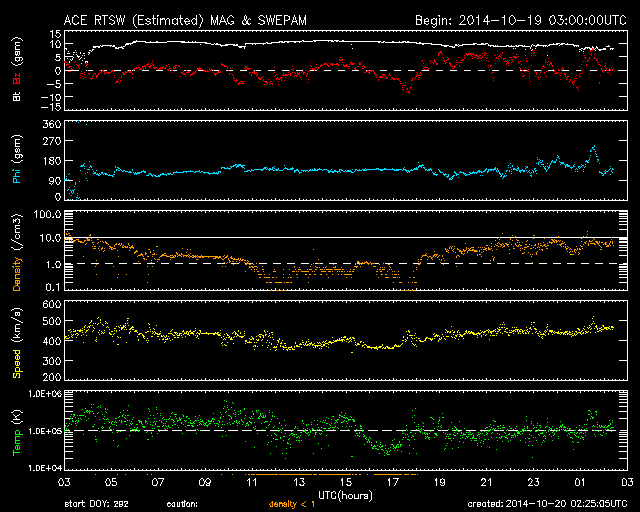Click the '270' tick label on the Phi axis
This screenshot has height=512, width=640.
pyautogui.click(x=52, y=141)
